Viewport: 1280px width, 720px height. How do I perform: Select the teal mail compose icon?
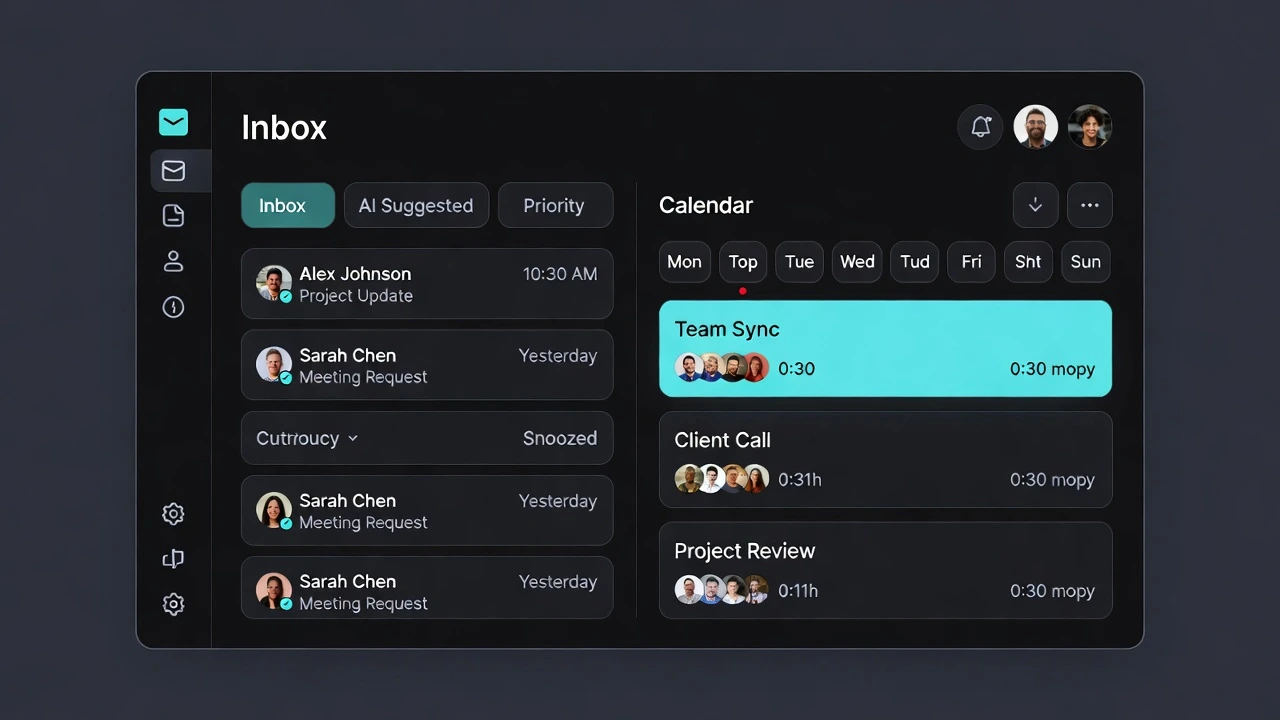pyautogui.click(x=173, y=122)
